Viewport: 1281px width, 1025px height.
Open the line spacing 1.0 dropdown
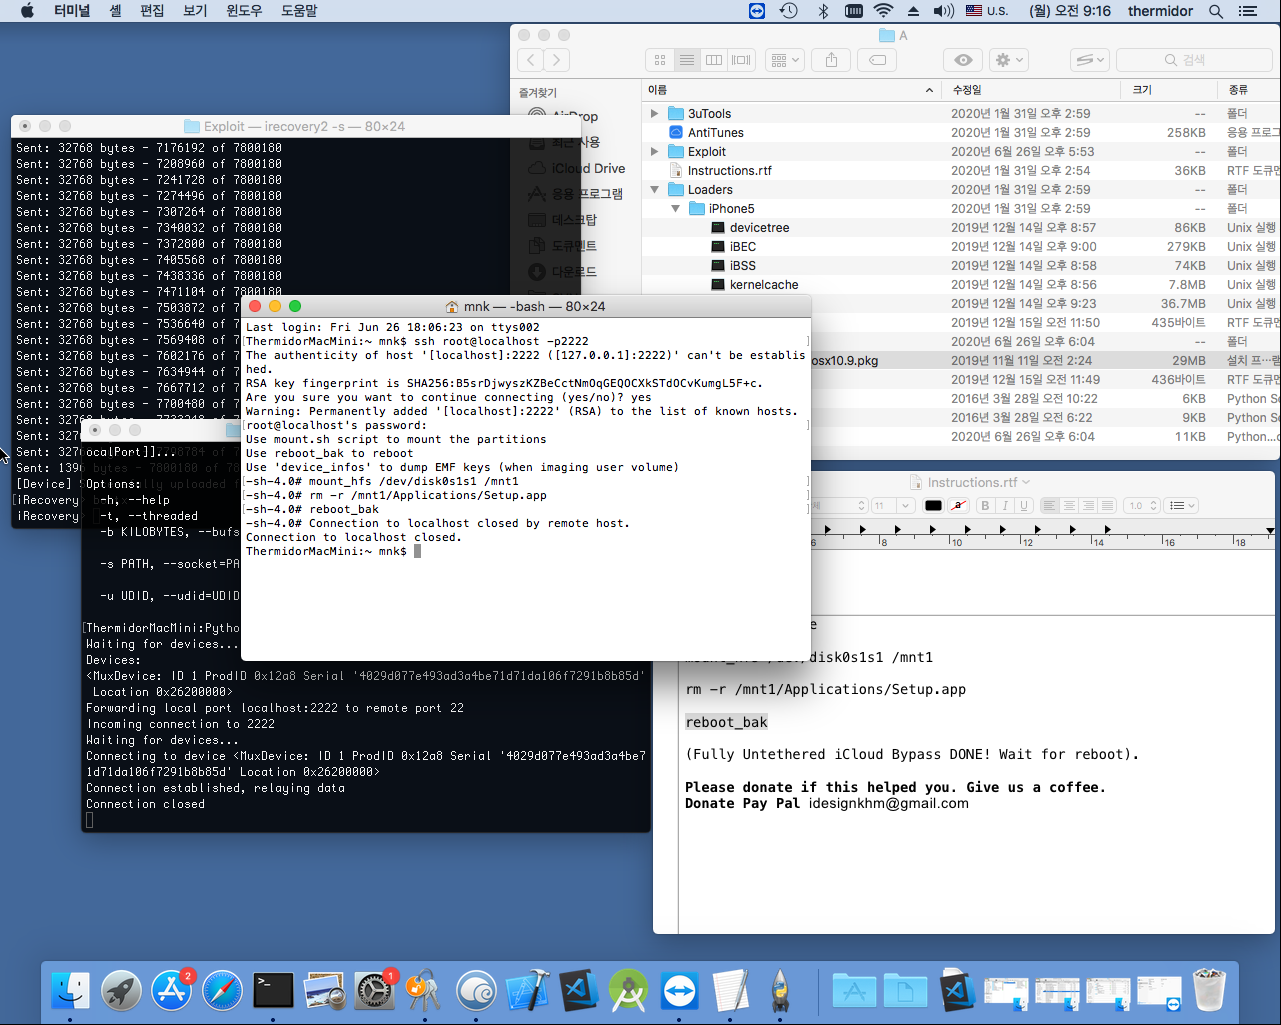[1141, 505]
